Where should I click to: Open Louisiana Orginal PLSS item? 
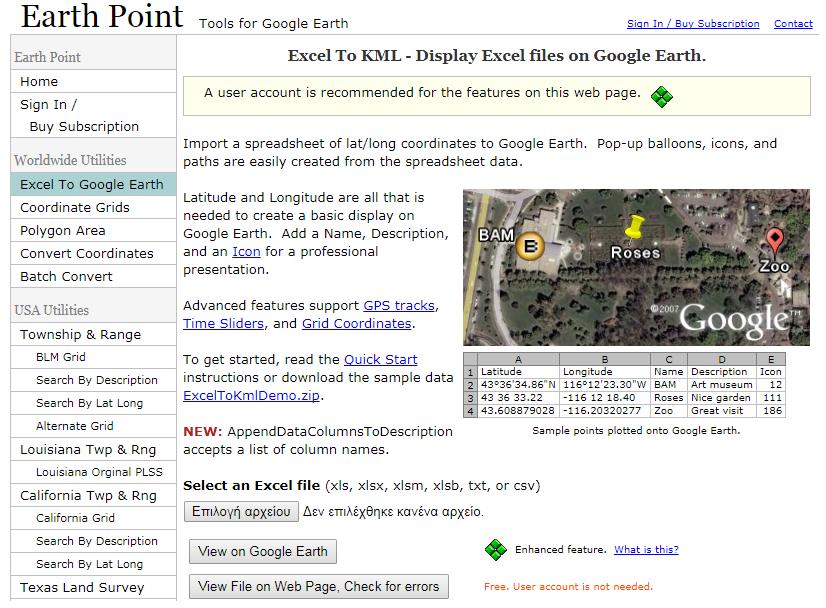pyautogui.click(x=93, y=472)
